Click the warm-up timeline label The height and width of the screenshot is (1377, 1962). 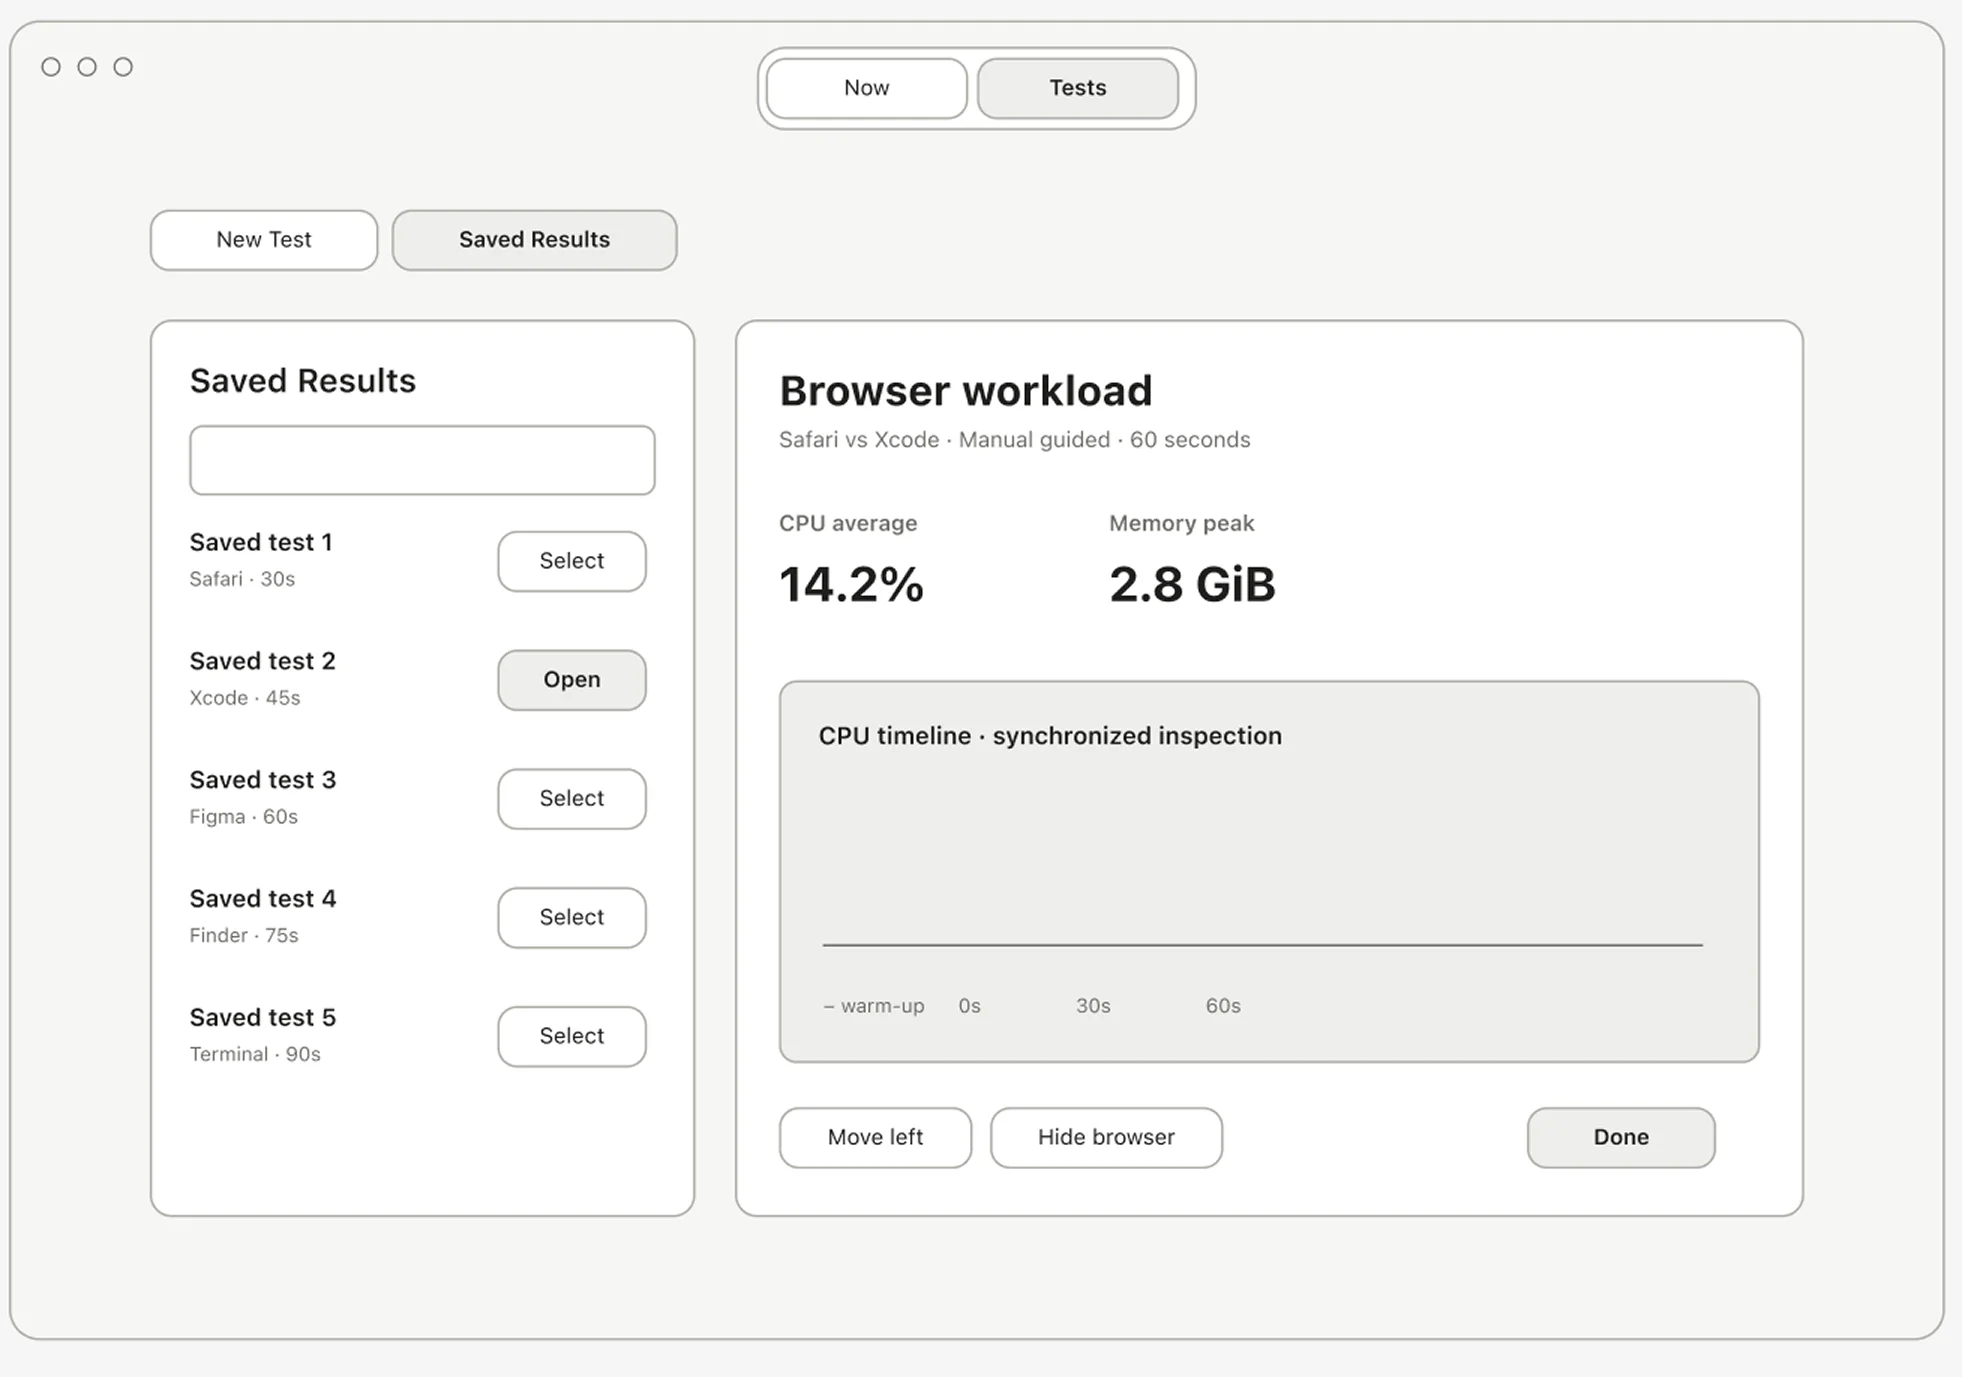point(874,1006)
